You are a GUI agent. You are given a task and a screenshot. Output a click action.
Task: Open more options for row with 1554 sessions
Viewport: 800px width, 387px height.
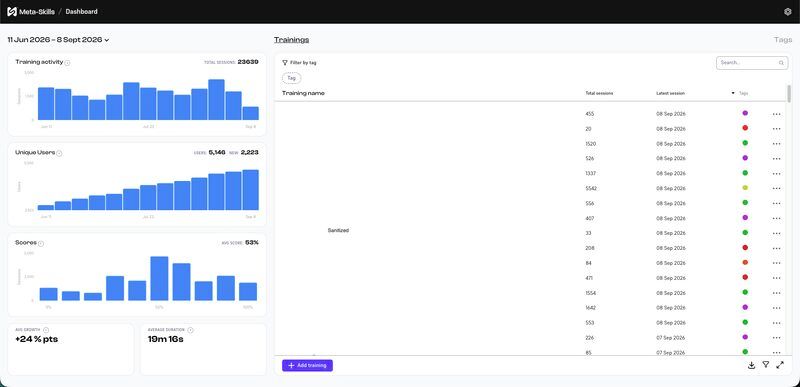(x=777, y=293)
